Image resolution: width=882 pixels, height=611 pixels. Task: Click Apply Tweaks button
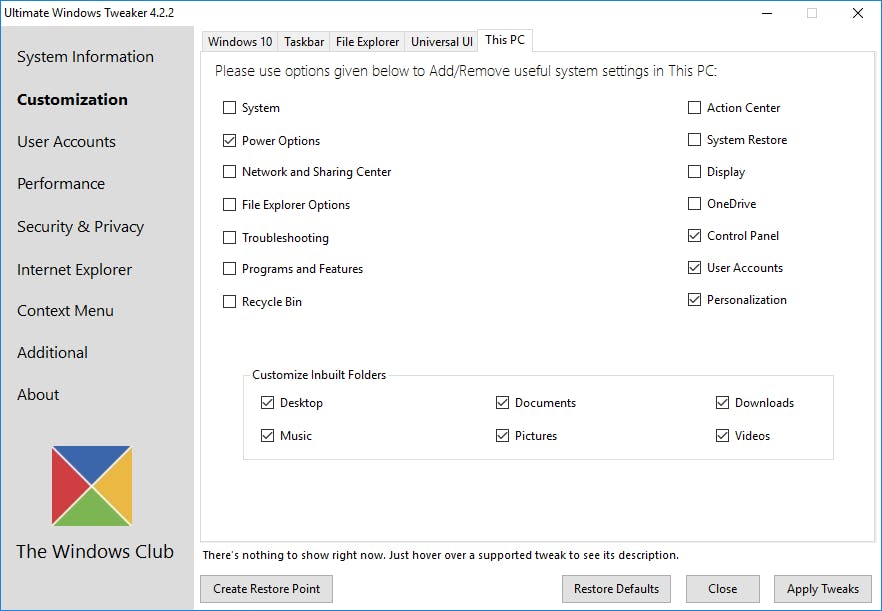823,589
